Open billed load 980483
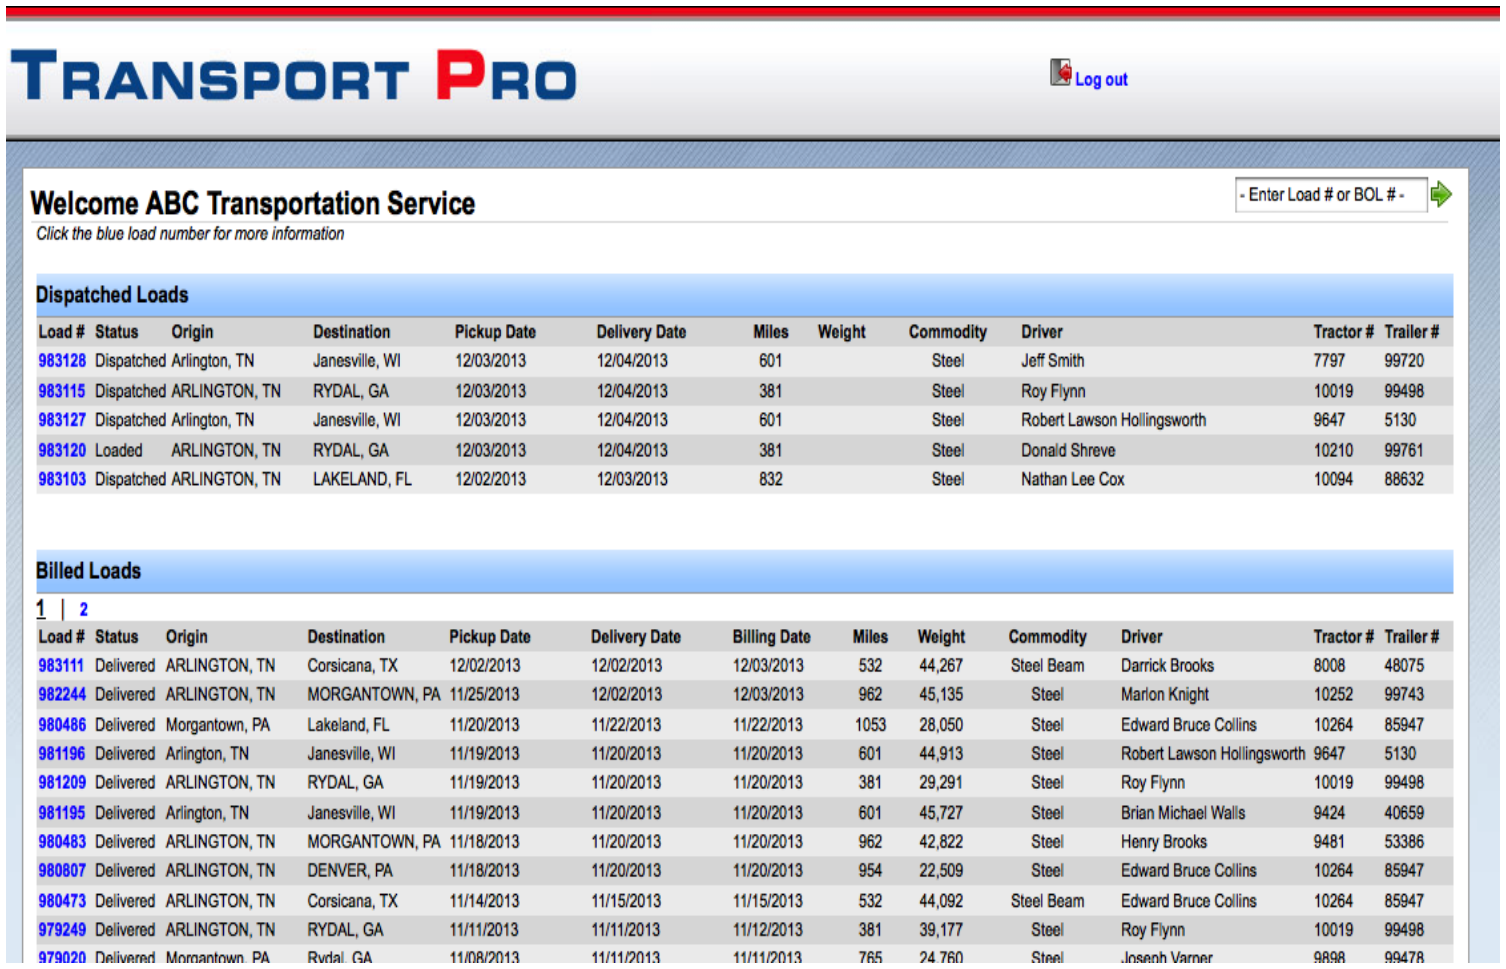The image size is (1506, 969). click(62, 842)
